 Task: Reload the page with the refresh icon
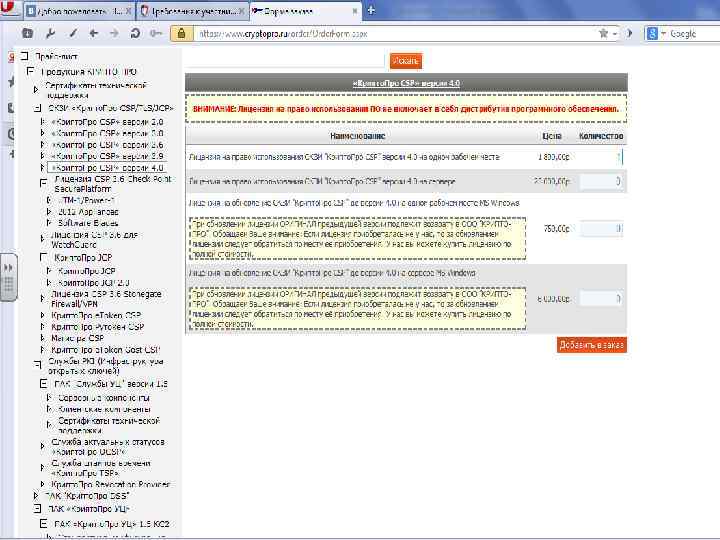click(x=135, y=34)
